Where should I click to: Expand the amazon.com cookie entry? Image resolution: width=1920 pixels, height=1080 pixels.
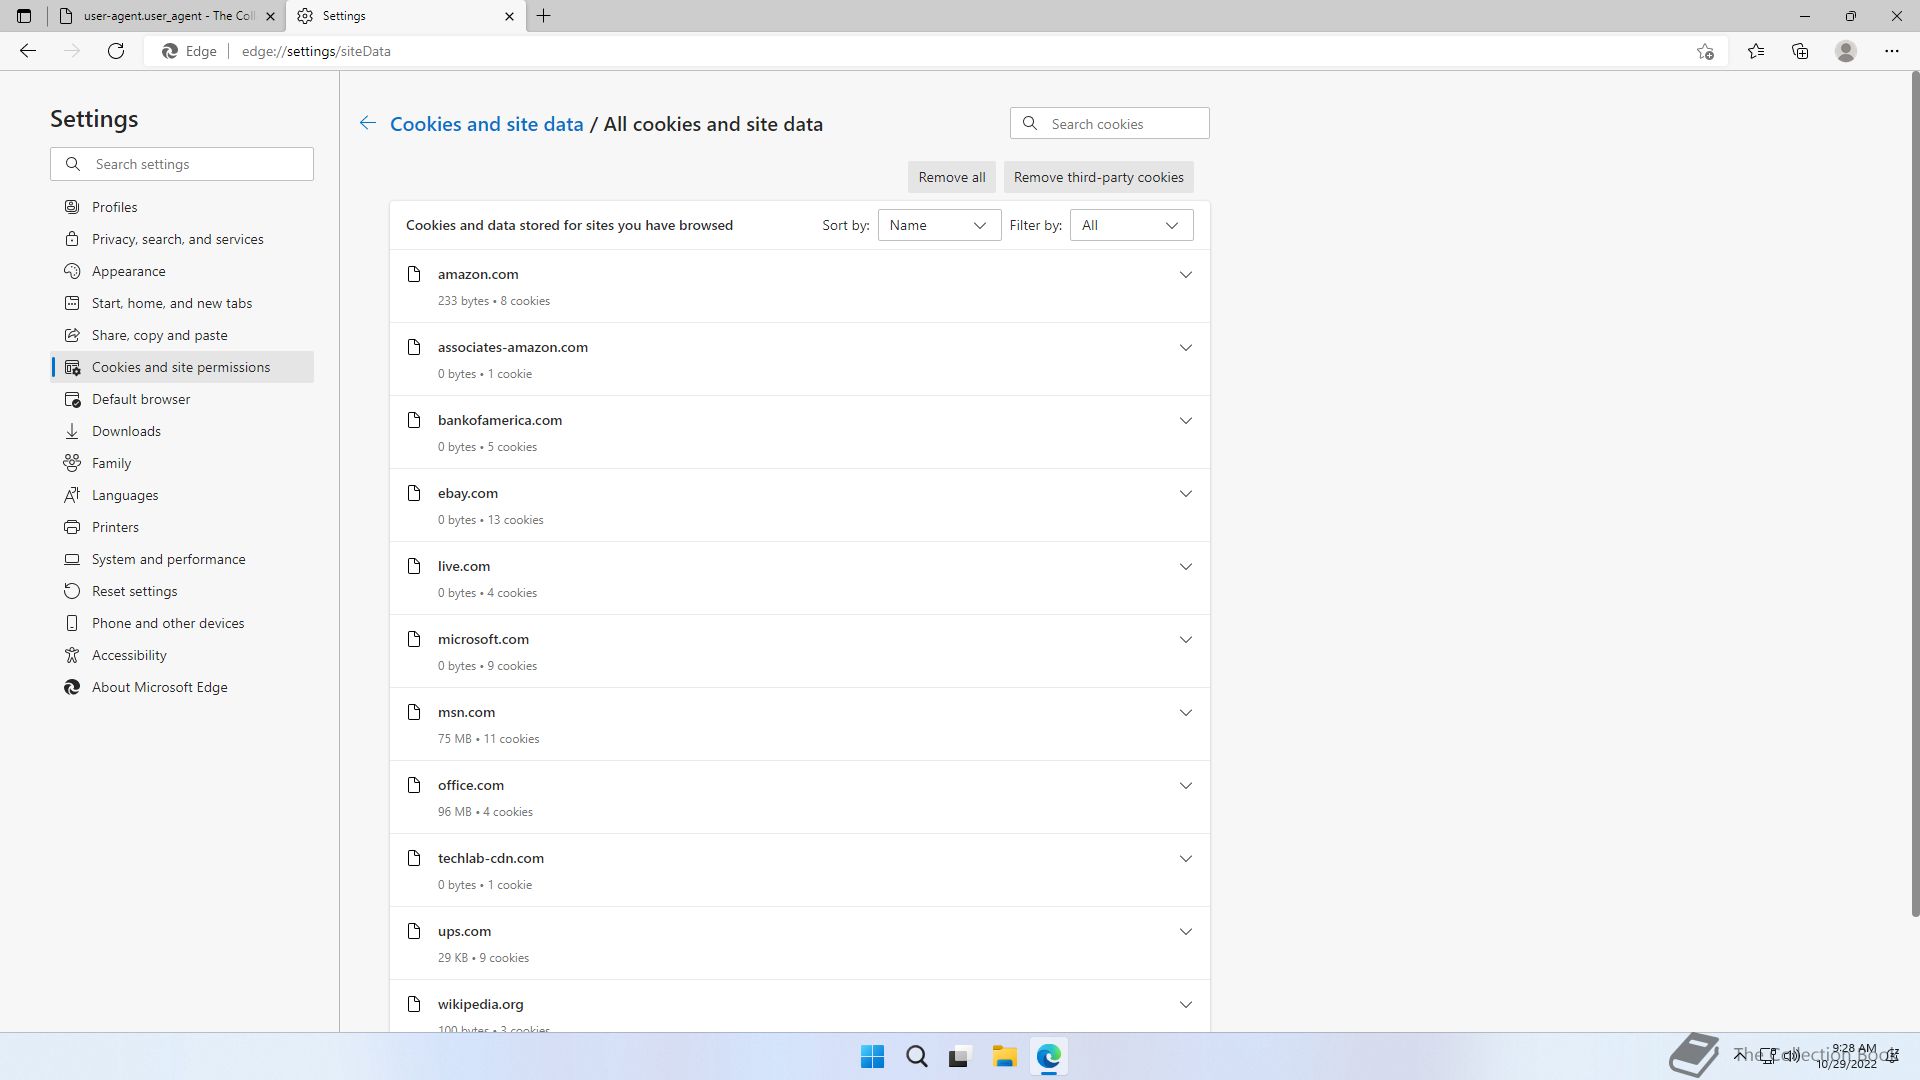point(1185,274)
